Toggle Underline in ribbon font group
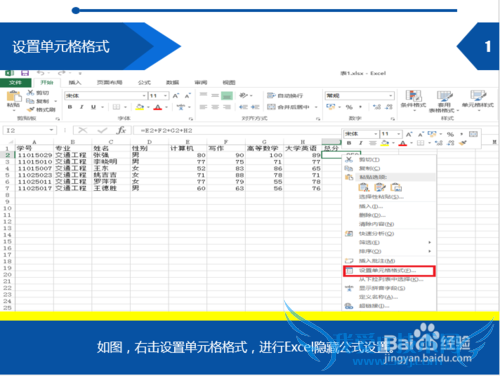500x376 pixels. point(93,107)
